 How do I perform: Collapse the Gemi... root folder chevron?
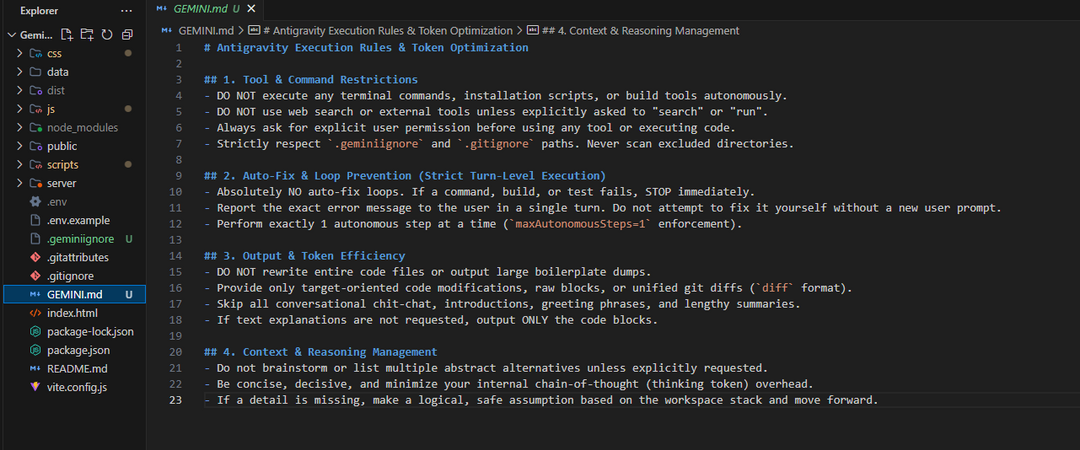[x=11, y=35]
